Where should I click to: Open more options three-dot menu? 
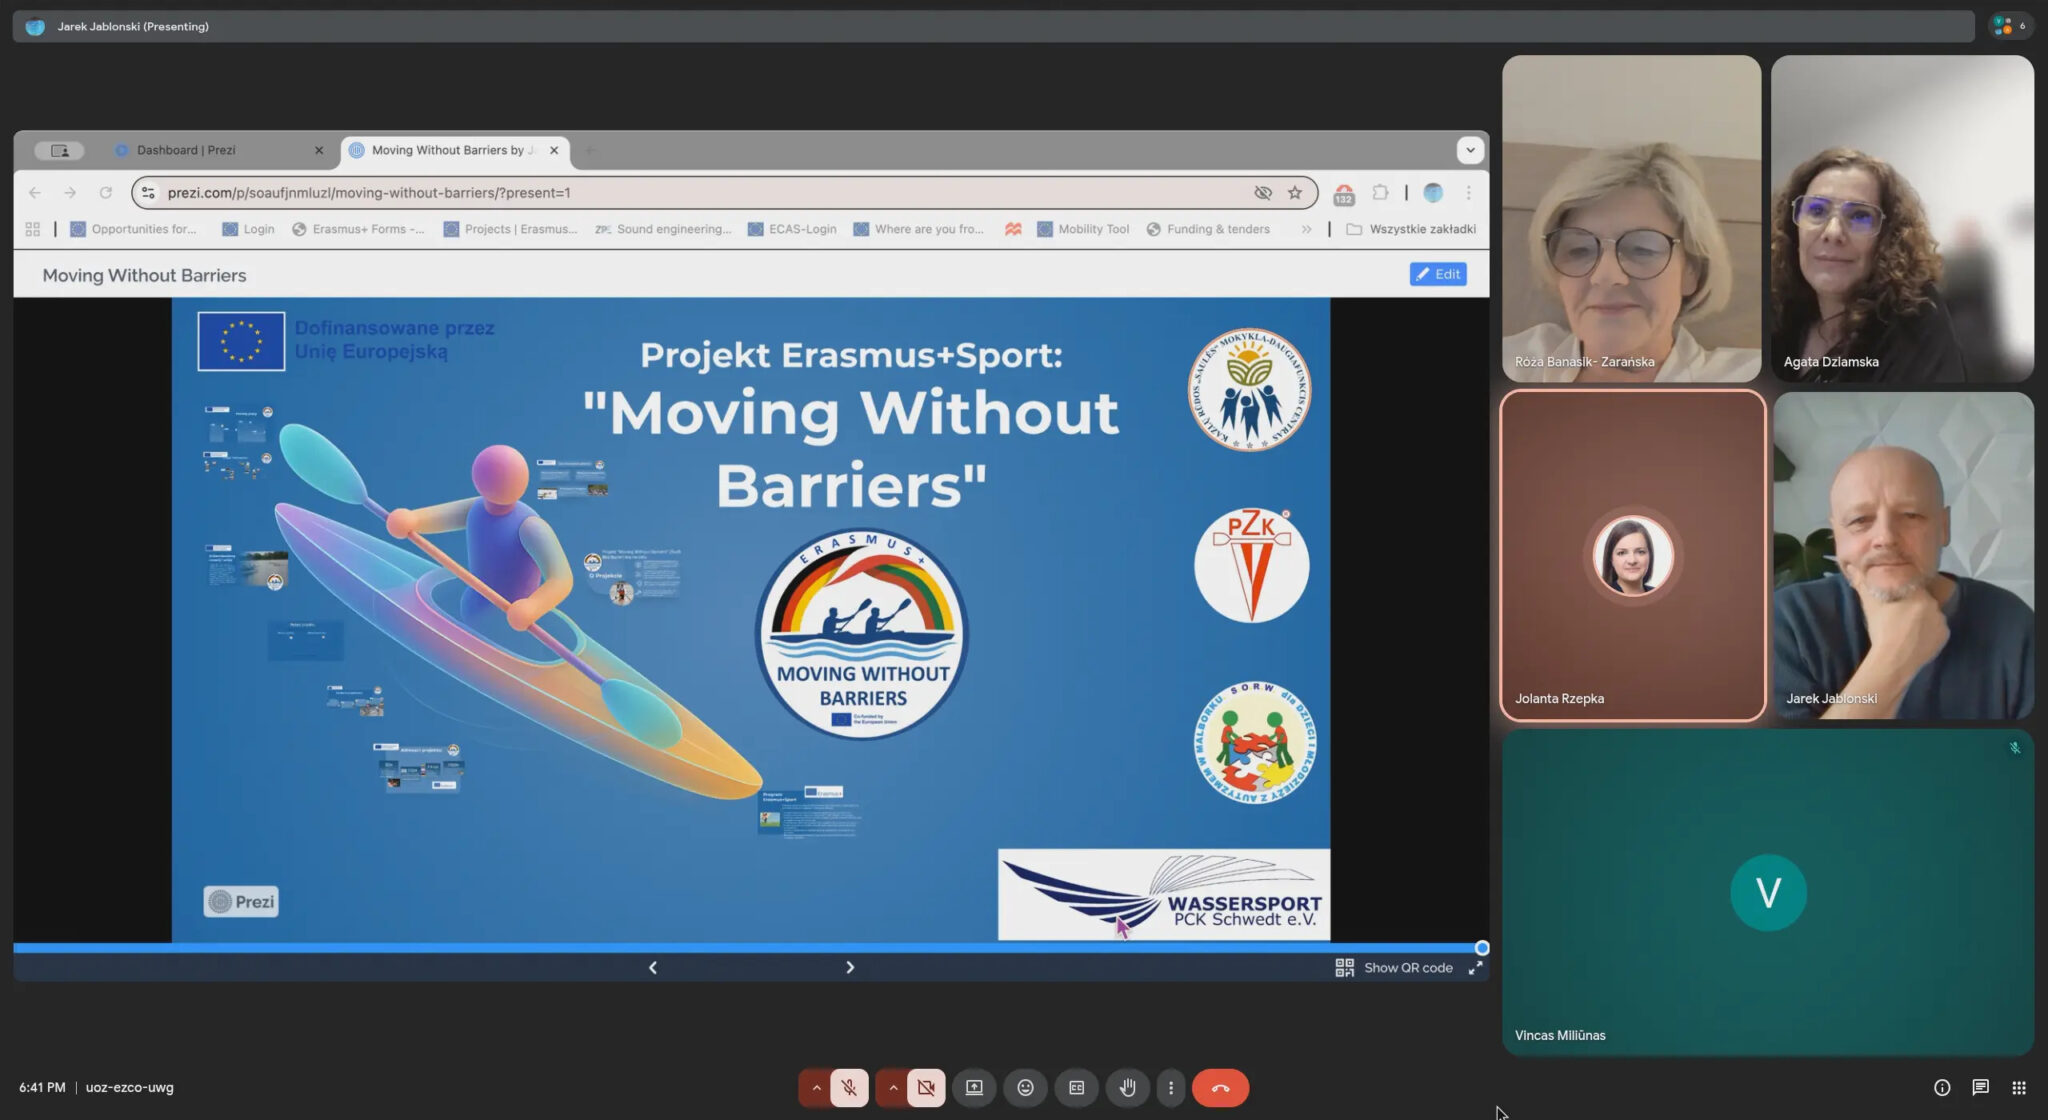pos(1170,1088)
